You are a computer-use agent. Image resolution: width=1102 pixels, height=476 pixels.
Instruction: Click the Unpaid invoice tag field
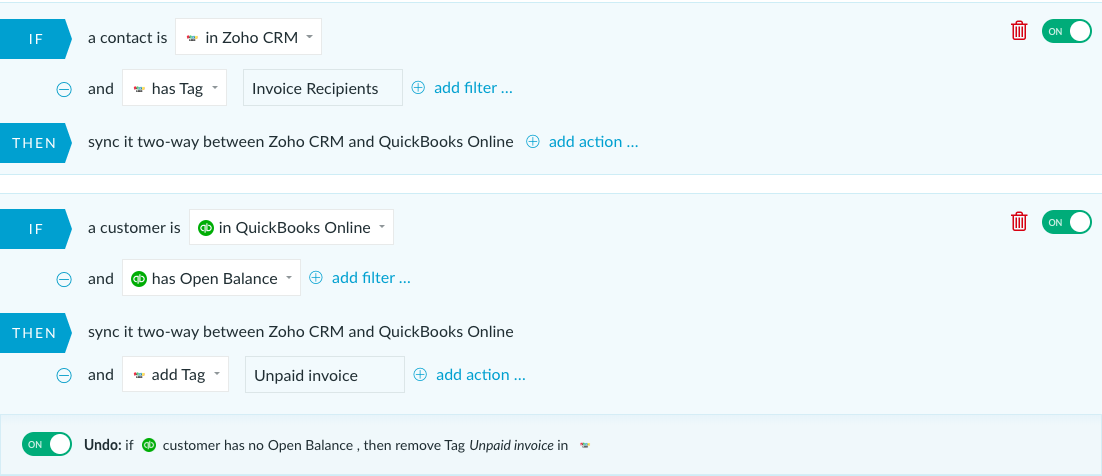[x=325, y=375]
